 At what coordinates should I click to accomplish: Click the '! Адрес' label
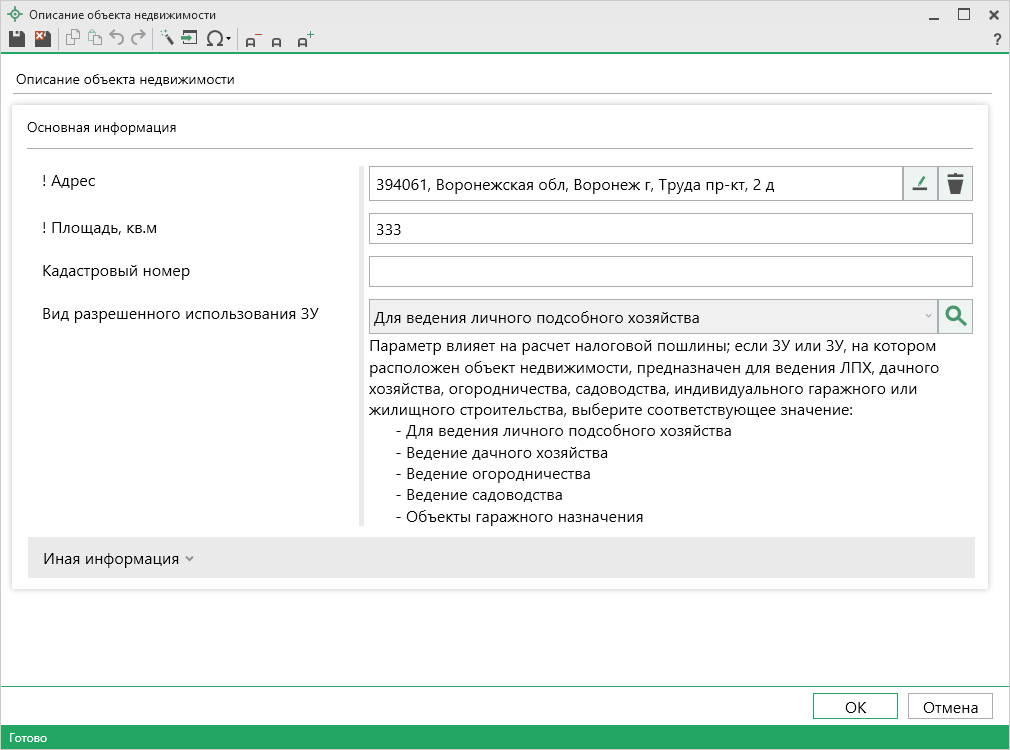click(69, 181)
